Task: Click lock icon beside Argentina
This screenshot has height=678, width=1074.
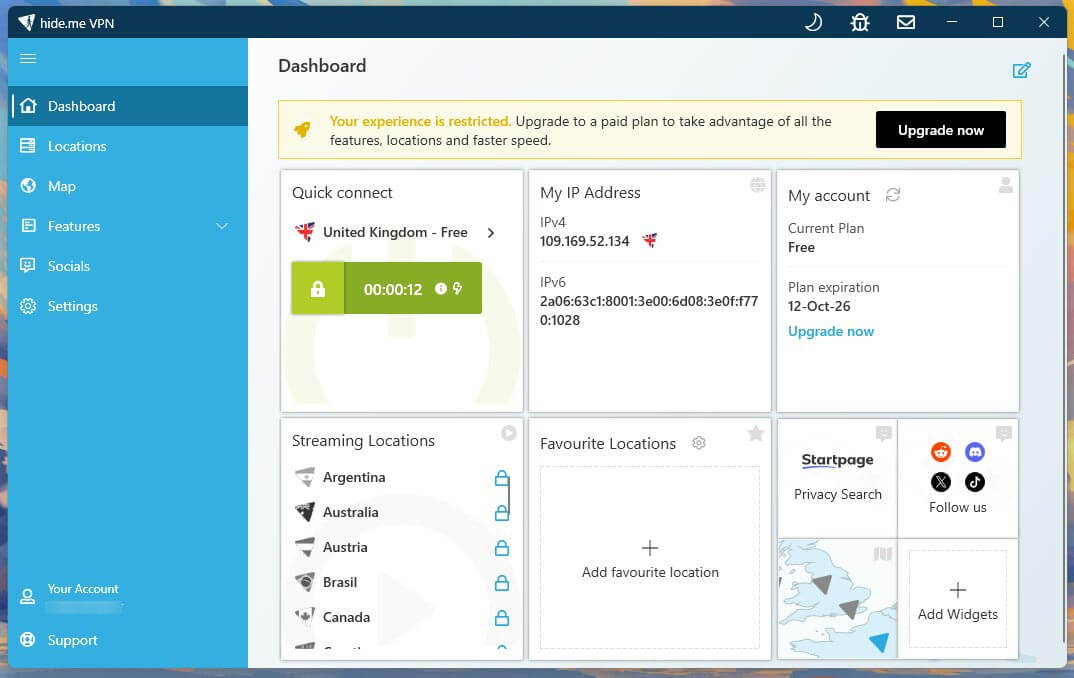Action: pyautogui.click(x=501, y=478)
